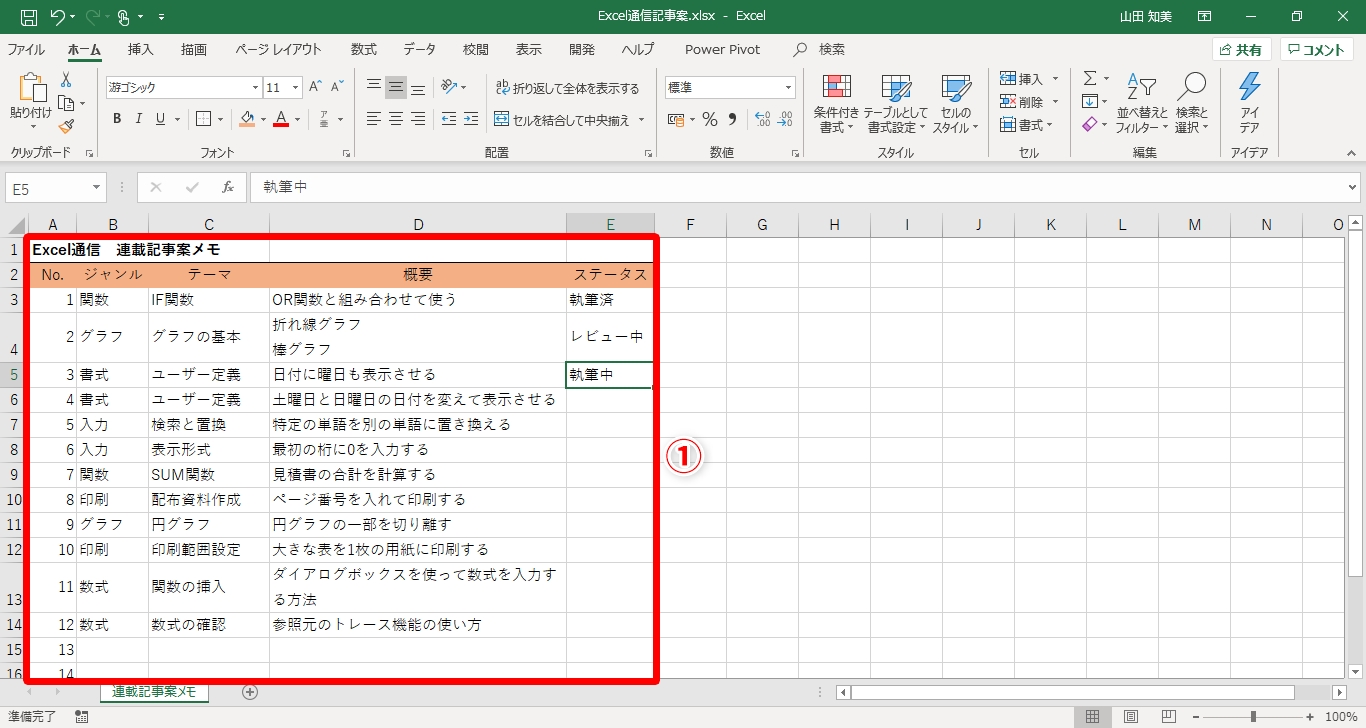The width and height of the screenshot is (1366, 728).
Task: Click the 書式 (Format) cells button
Action: 1029,125
